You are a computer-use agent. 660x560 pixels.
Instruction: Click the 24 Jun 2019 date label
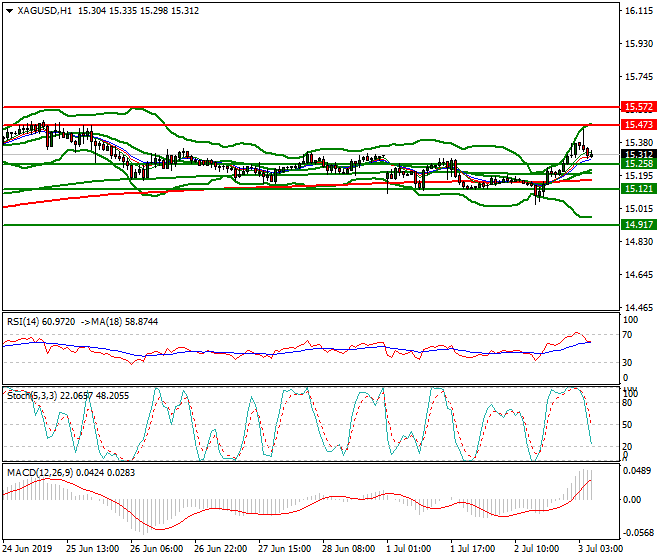coord(27,549)
